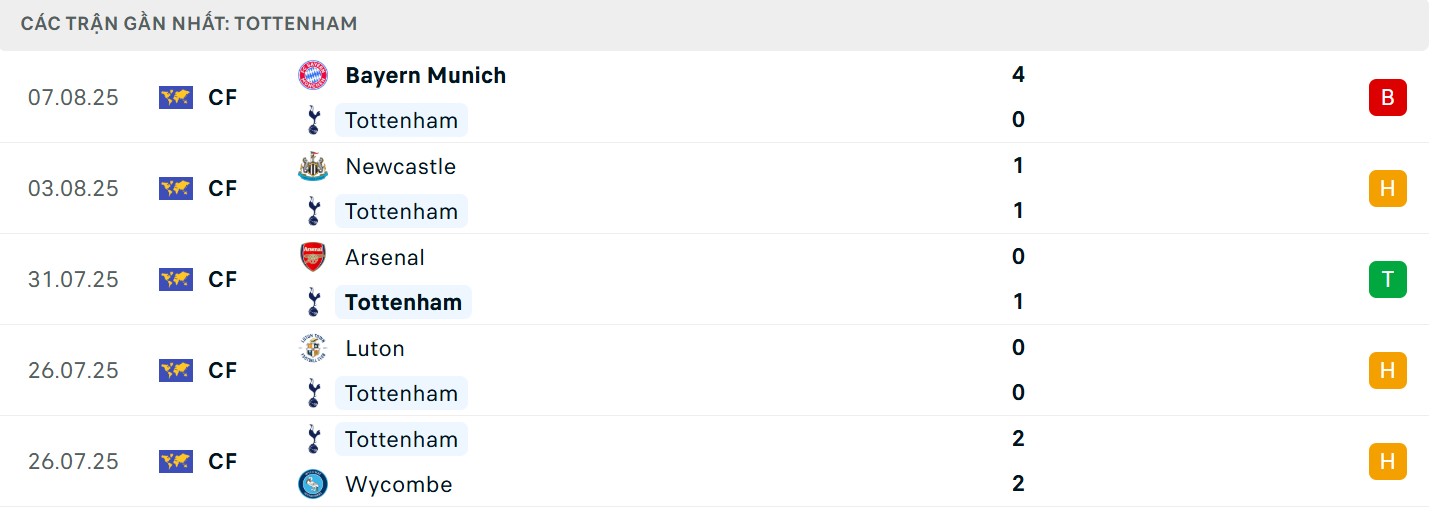Select the highlighted Tottenham under Arsenal
1452x524 pixels.
pos(403,303)
